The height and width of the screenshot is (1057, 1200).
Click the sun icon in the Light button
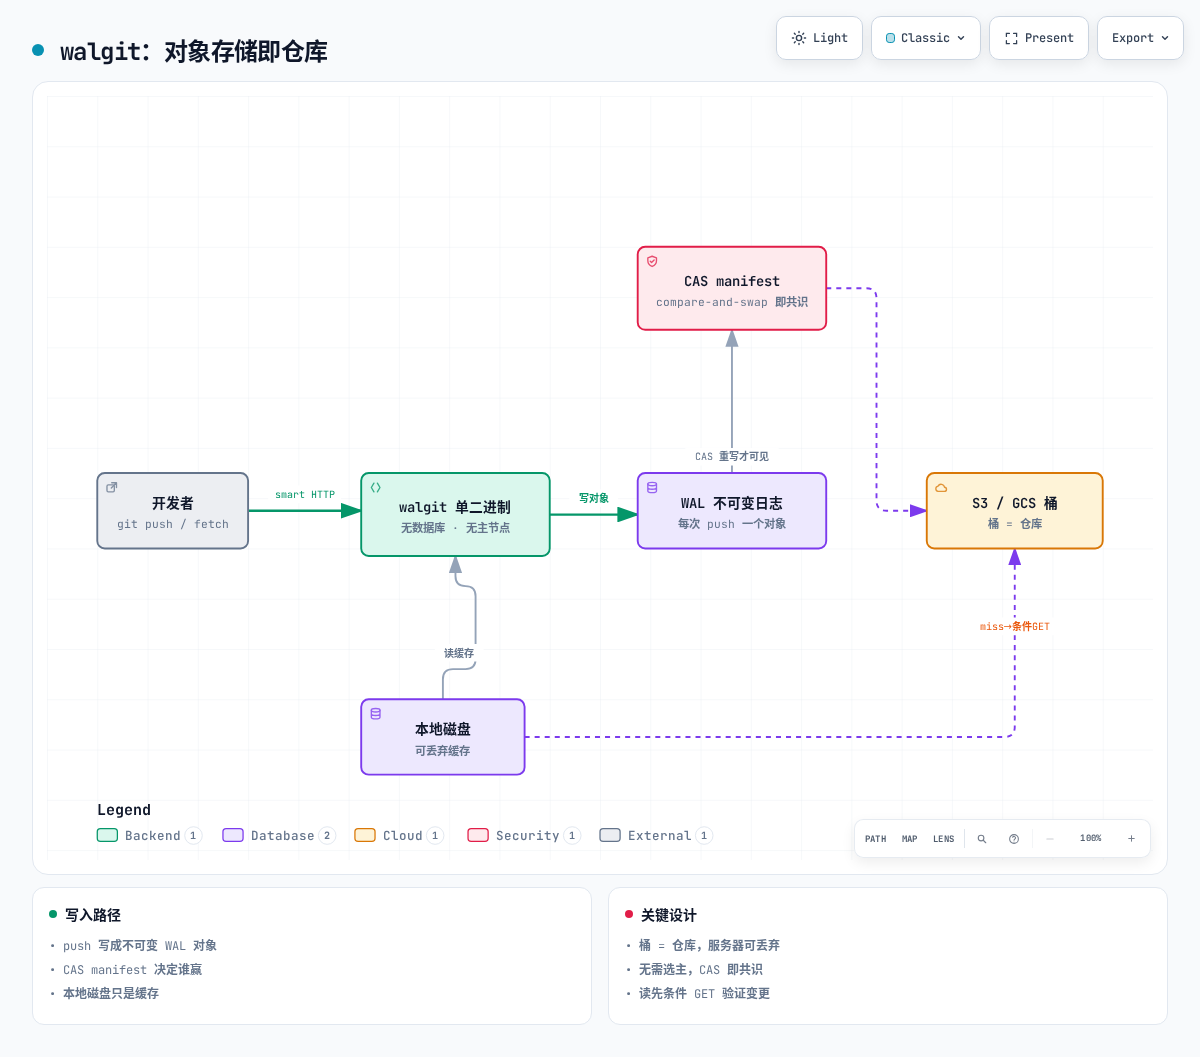point(799,38)
